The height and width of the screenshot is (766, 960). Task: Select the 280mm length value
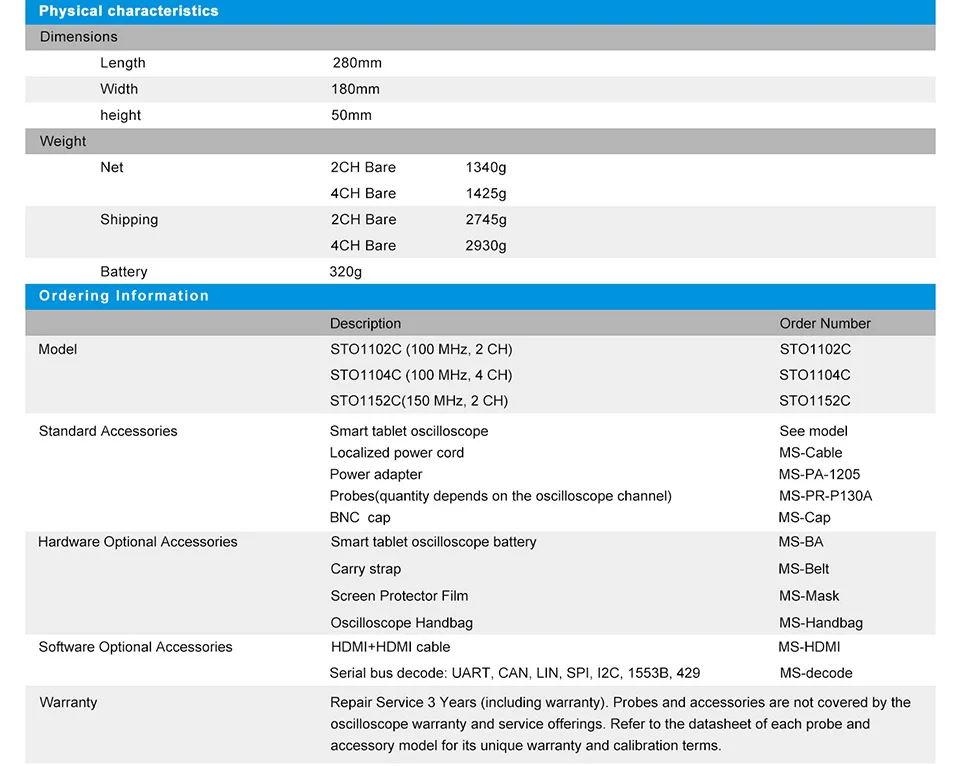(357, 63)
